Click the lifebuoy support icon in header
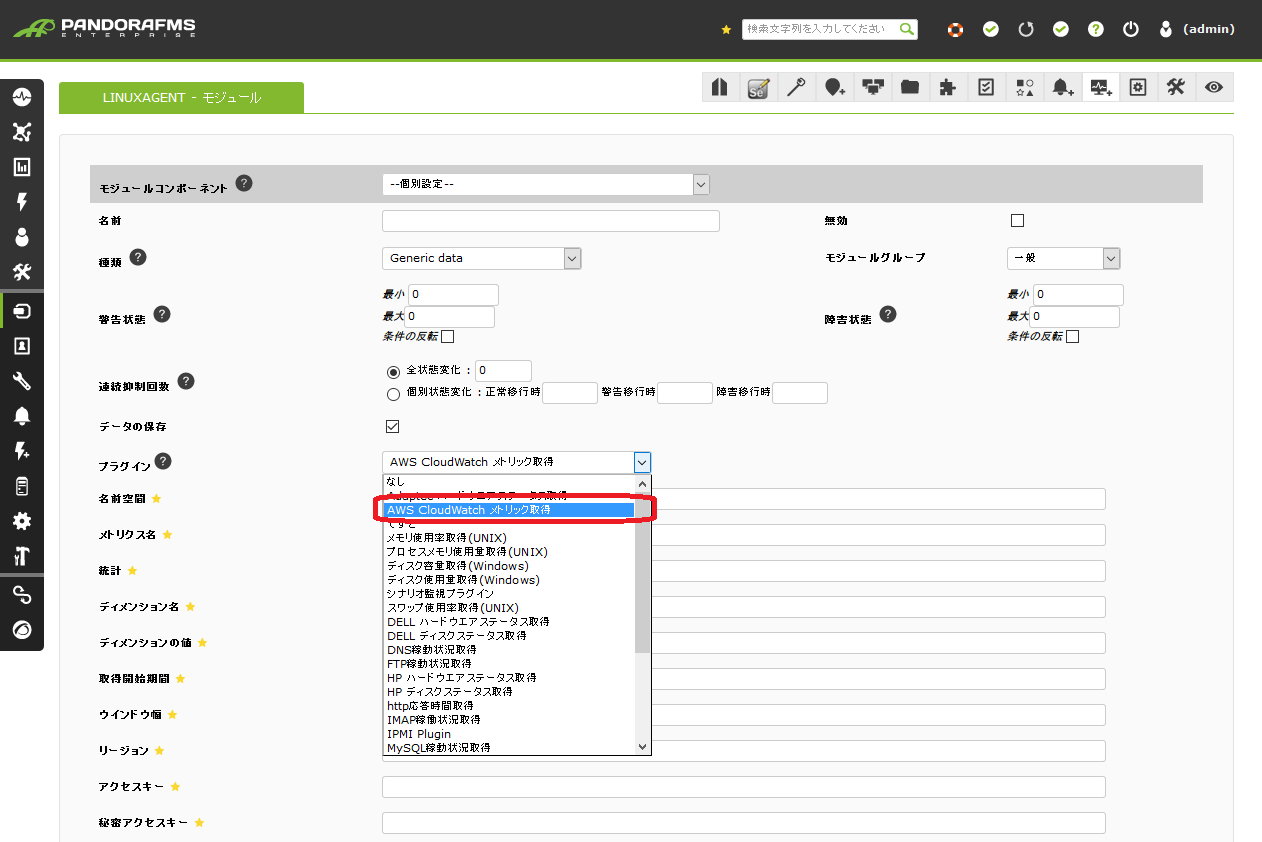 (955, 29)
